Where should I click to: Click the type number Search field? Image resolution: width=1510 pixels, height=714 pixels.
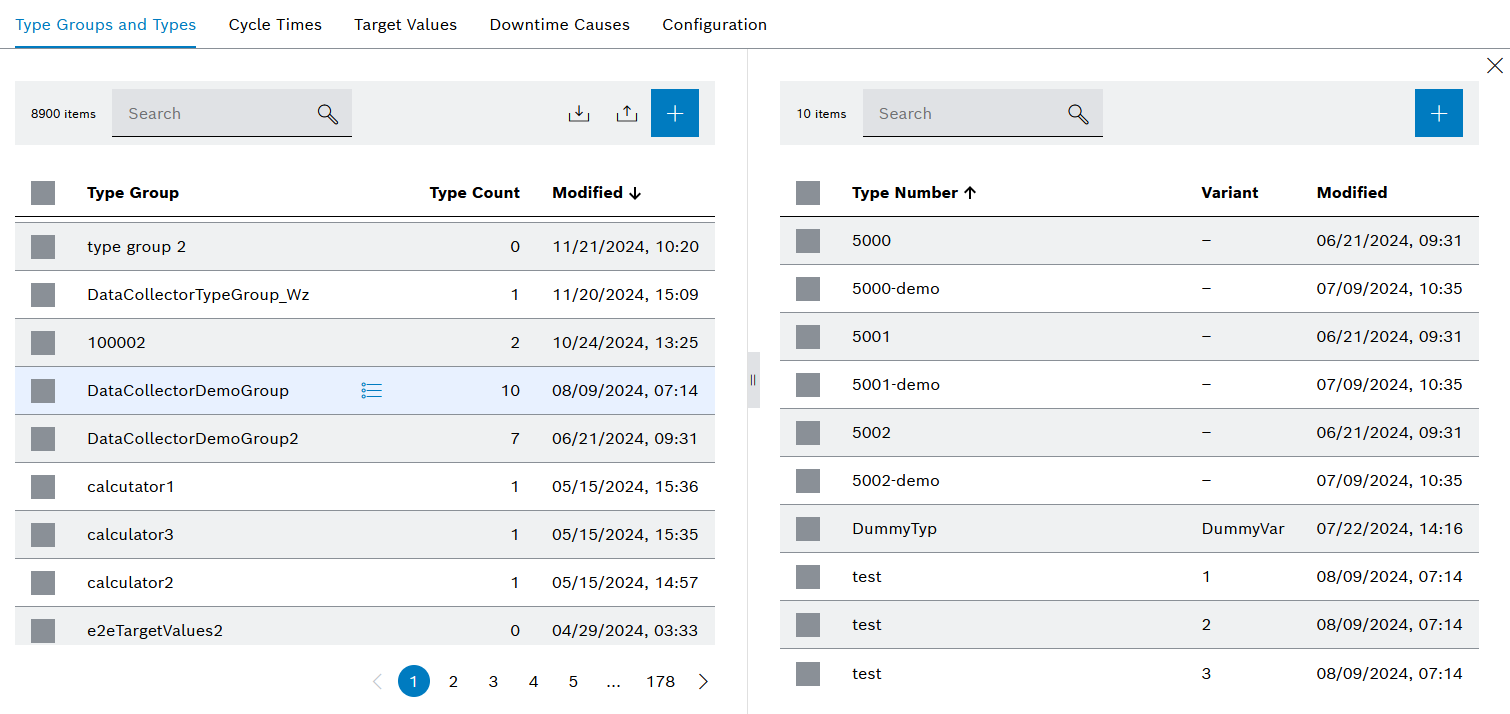[x=983, y=113]
